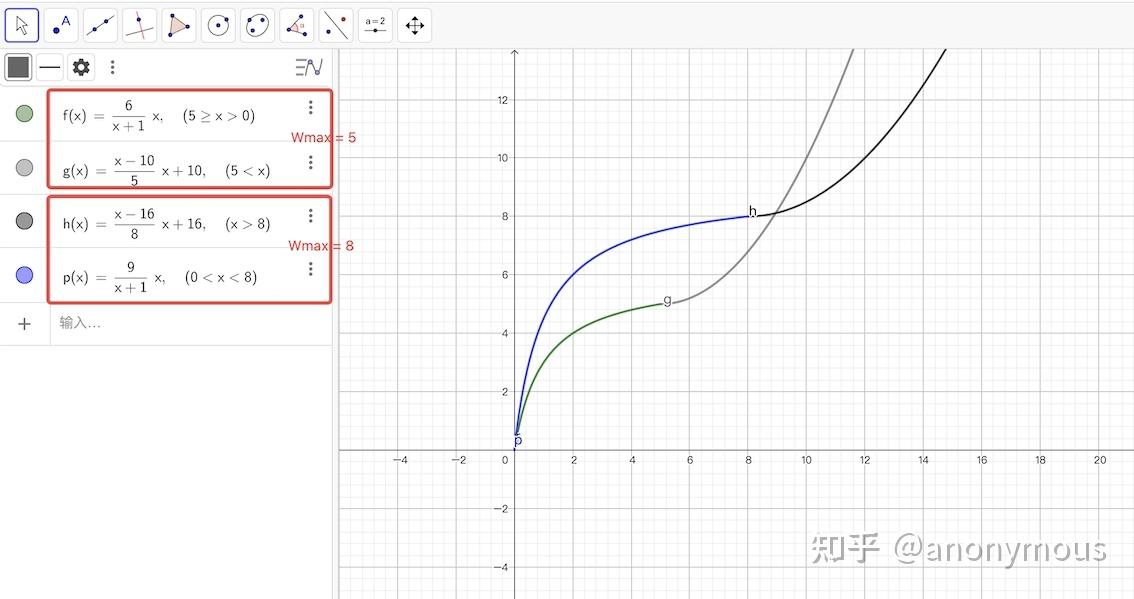This screenshot has width=1134, height=599.
Task: Select the Line through two points tool
Action: pos(100,25)
